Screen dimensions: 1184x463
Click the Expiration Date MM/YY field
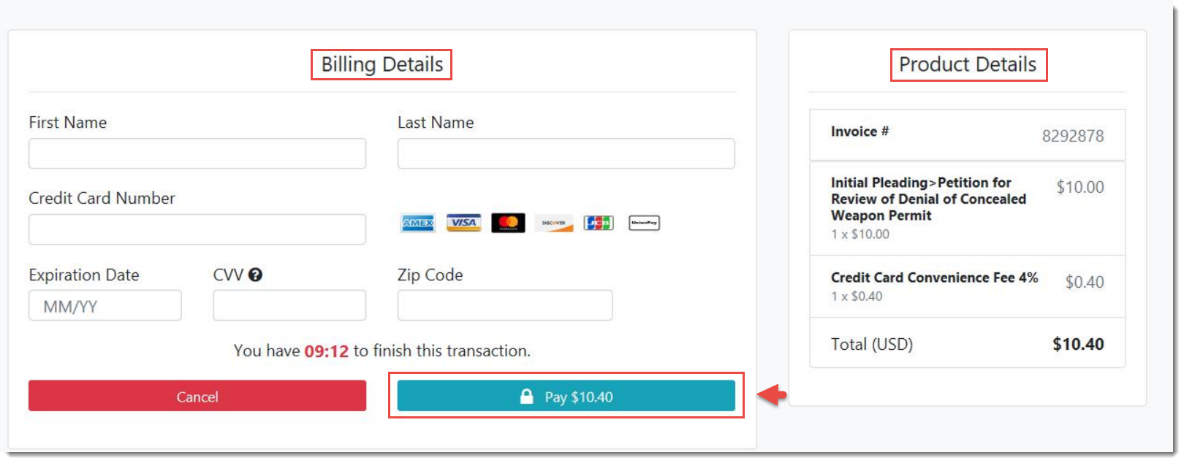point(105,305)
